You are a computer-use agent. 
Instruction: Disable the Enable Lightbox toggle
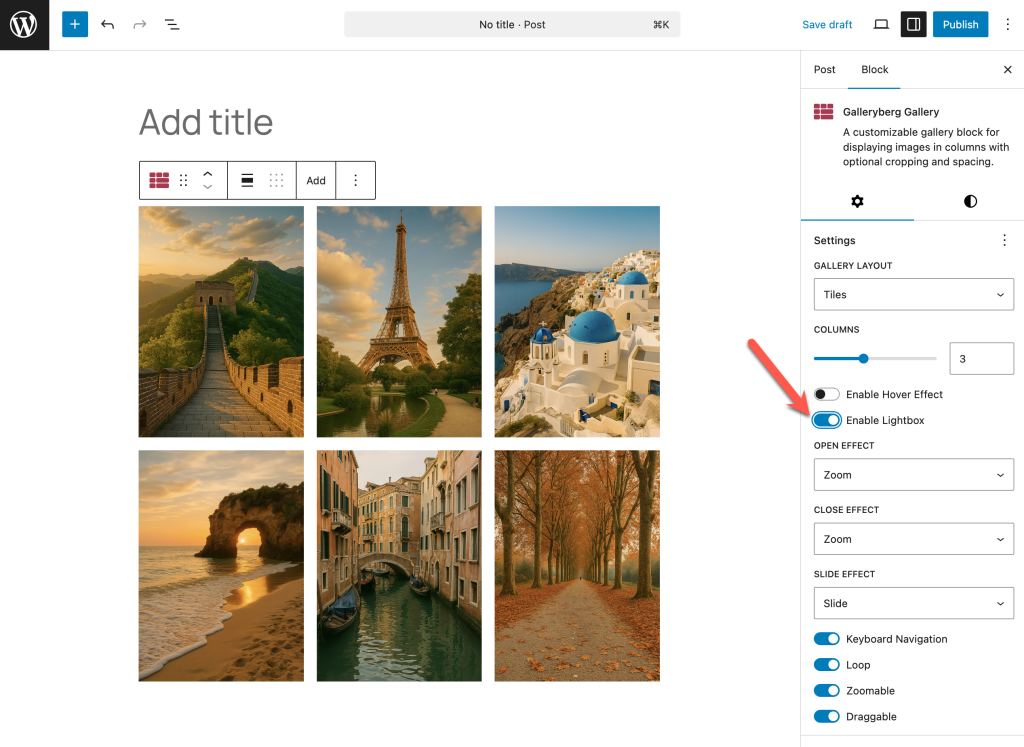coord(826,420)
